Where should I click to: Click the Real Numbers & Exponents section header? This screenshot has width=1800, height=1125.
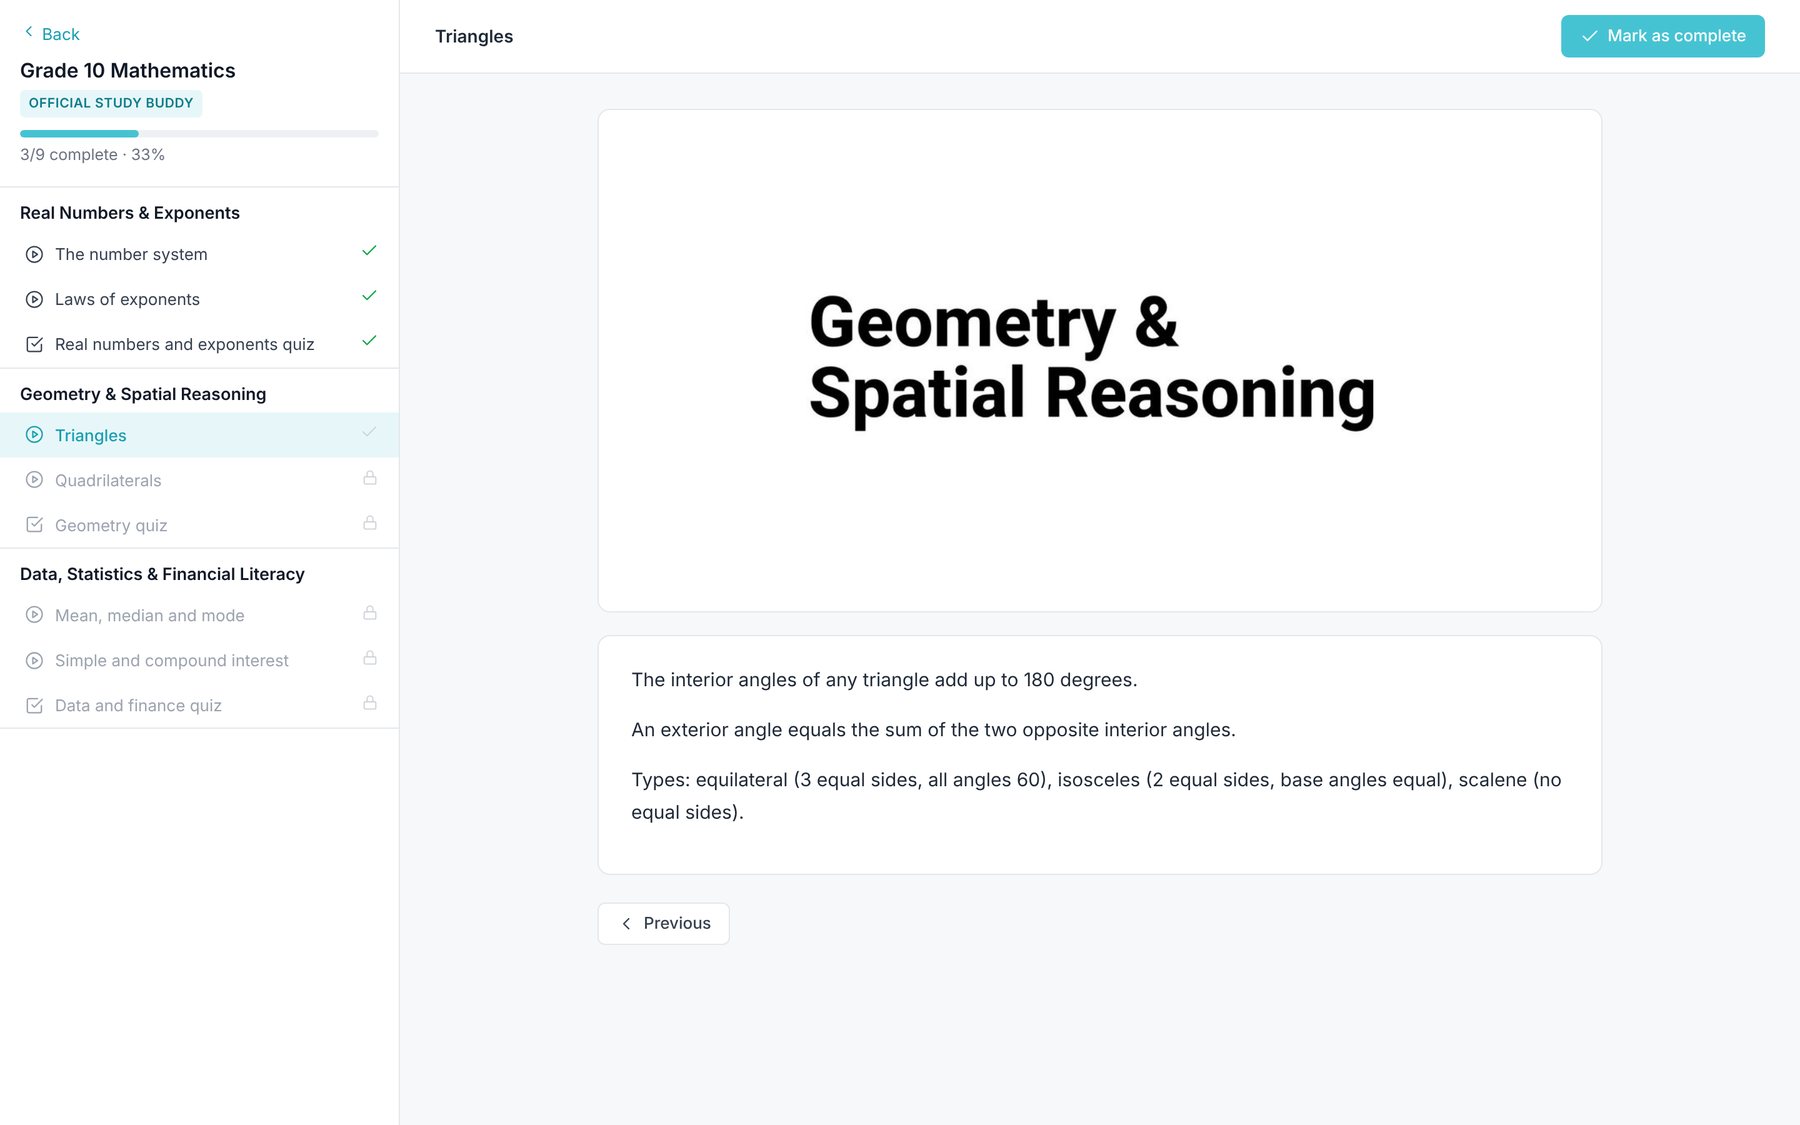pos(130,213)
